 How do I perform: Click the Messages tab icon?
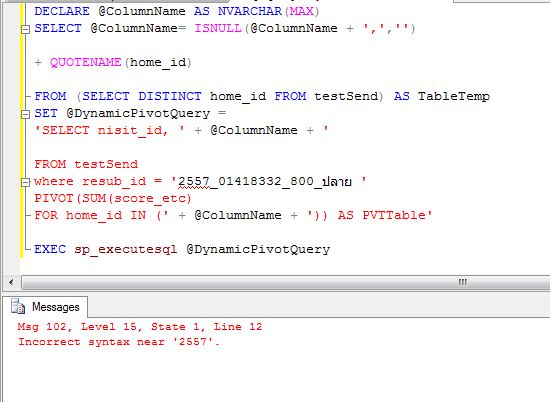(18, 306)
